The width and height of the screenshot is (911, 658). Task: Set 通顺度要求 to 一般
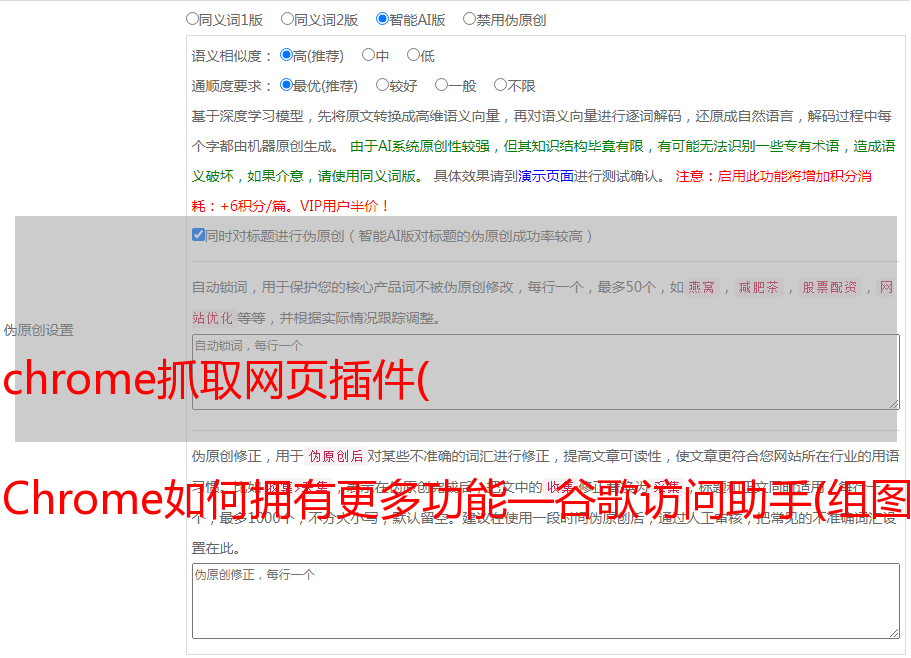click(x=442, y=85)
